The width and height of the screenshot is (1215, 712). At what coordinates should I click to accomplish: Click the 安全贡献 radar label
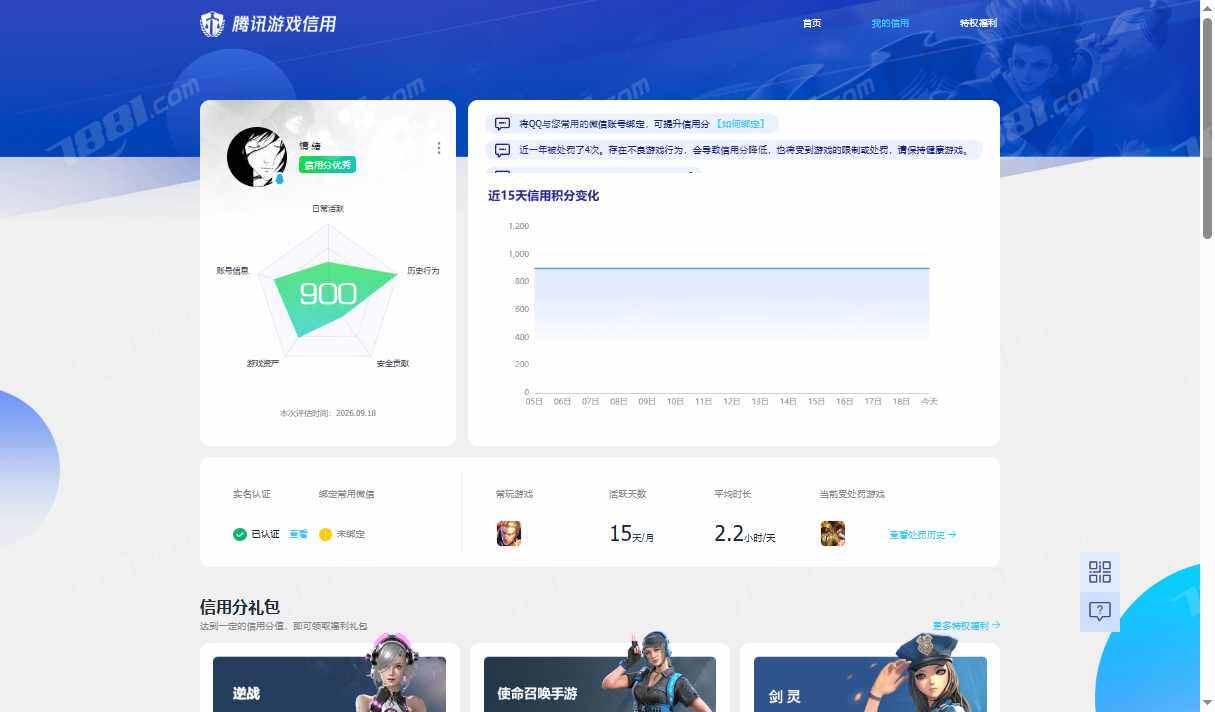(x=393, y=363)
